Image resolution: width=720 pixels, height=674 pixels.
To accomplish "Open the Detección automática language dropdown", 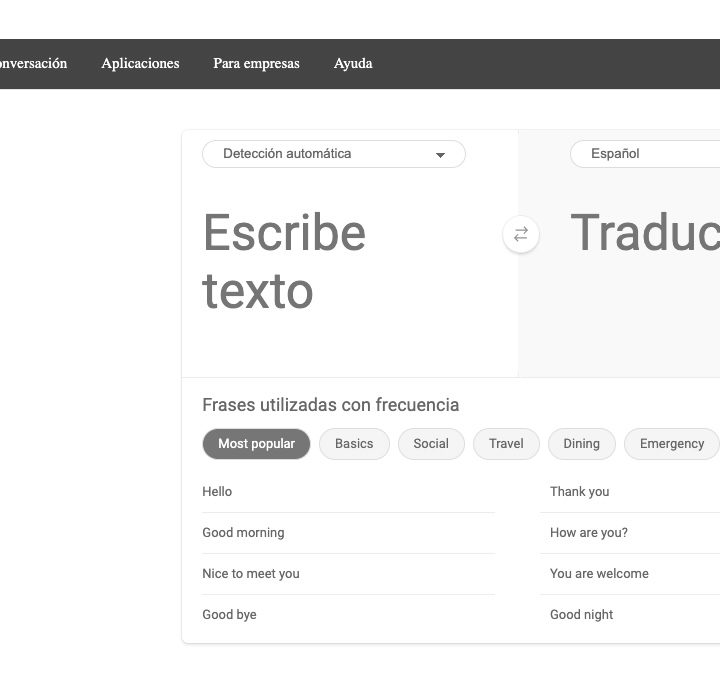I will click(x=334, y=154).
